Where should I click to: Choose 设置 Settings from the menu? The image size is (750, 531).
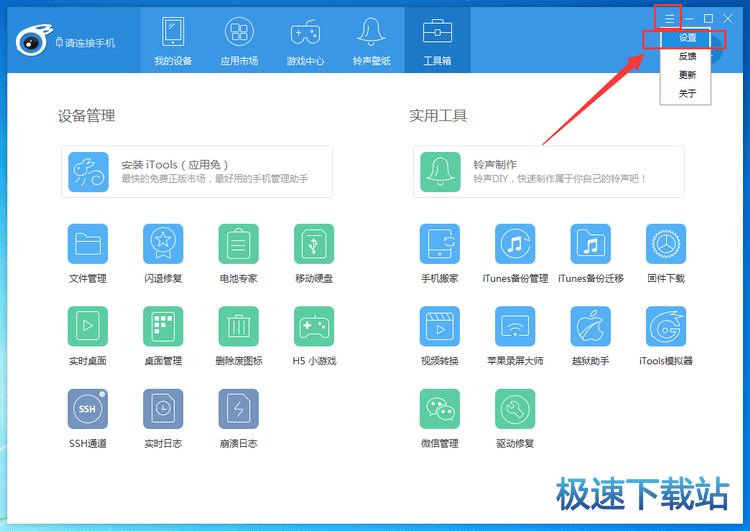click(686, 38)
